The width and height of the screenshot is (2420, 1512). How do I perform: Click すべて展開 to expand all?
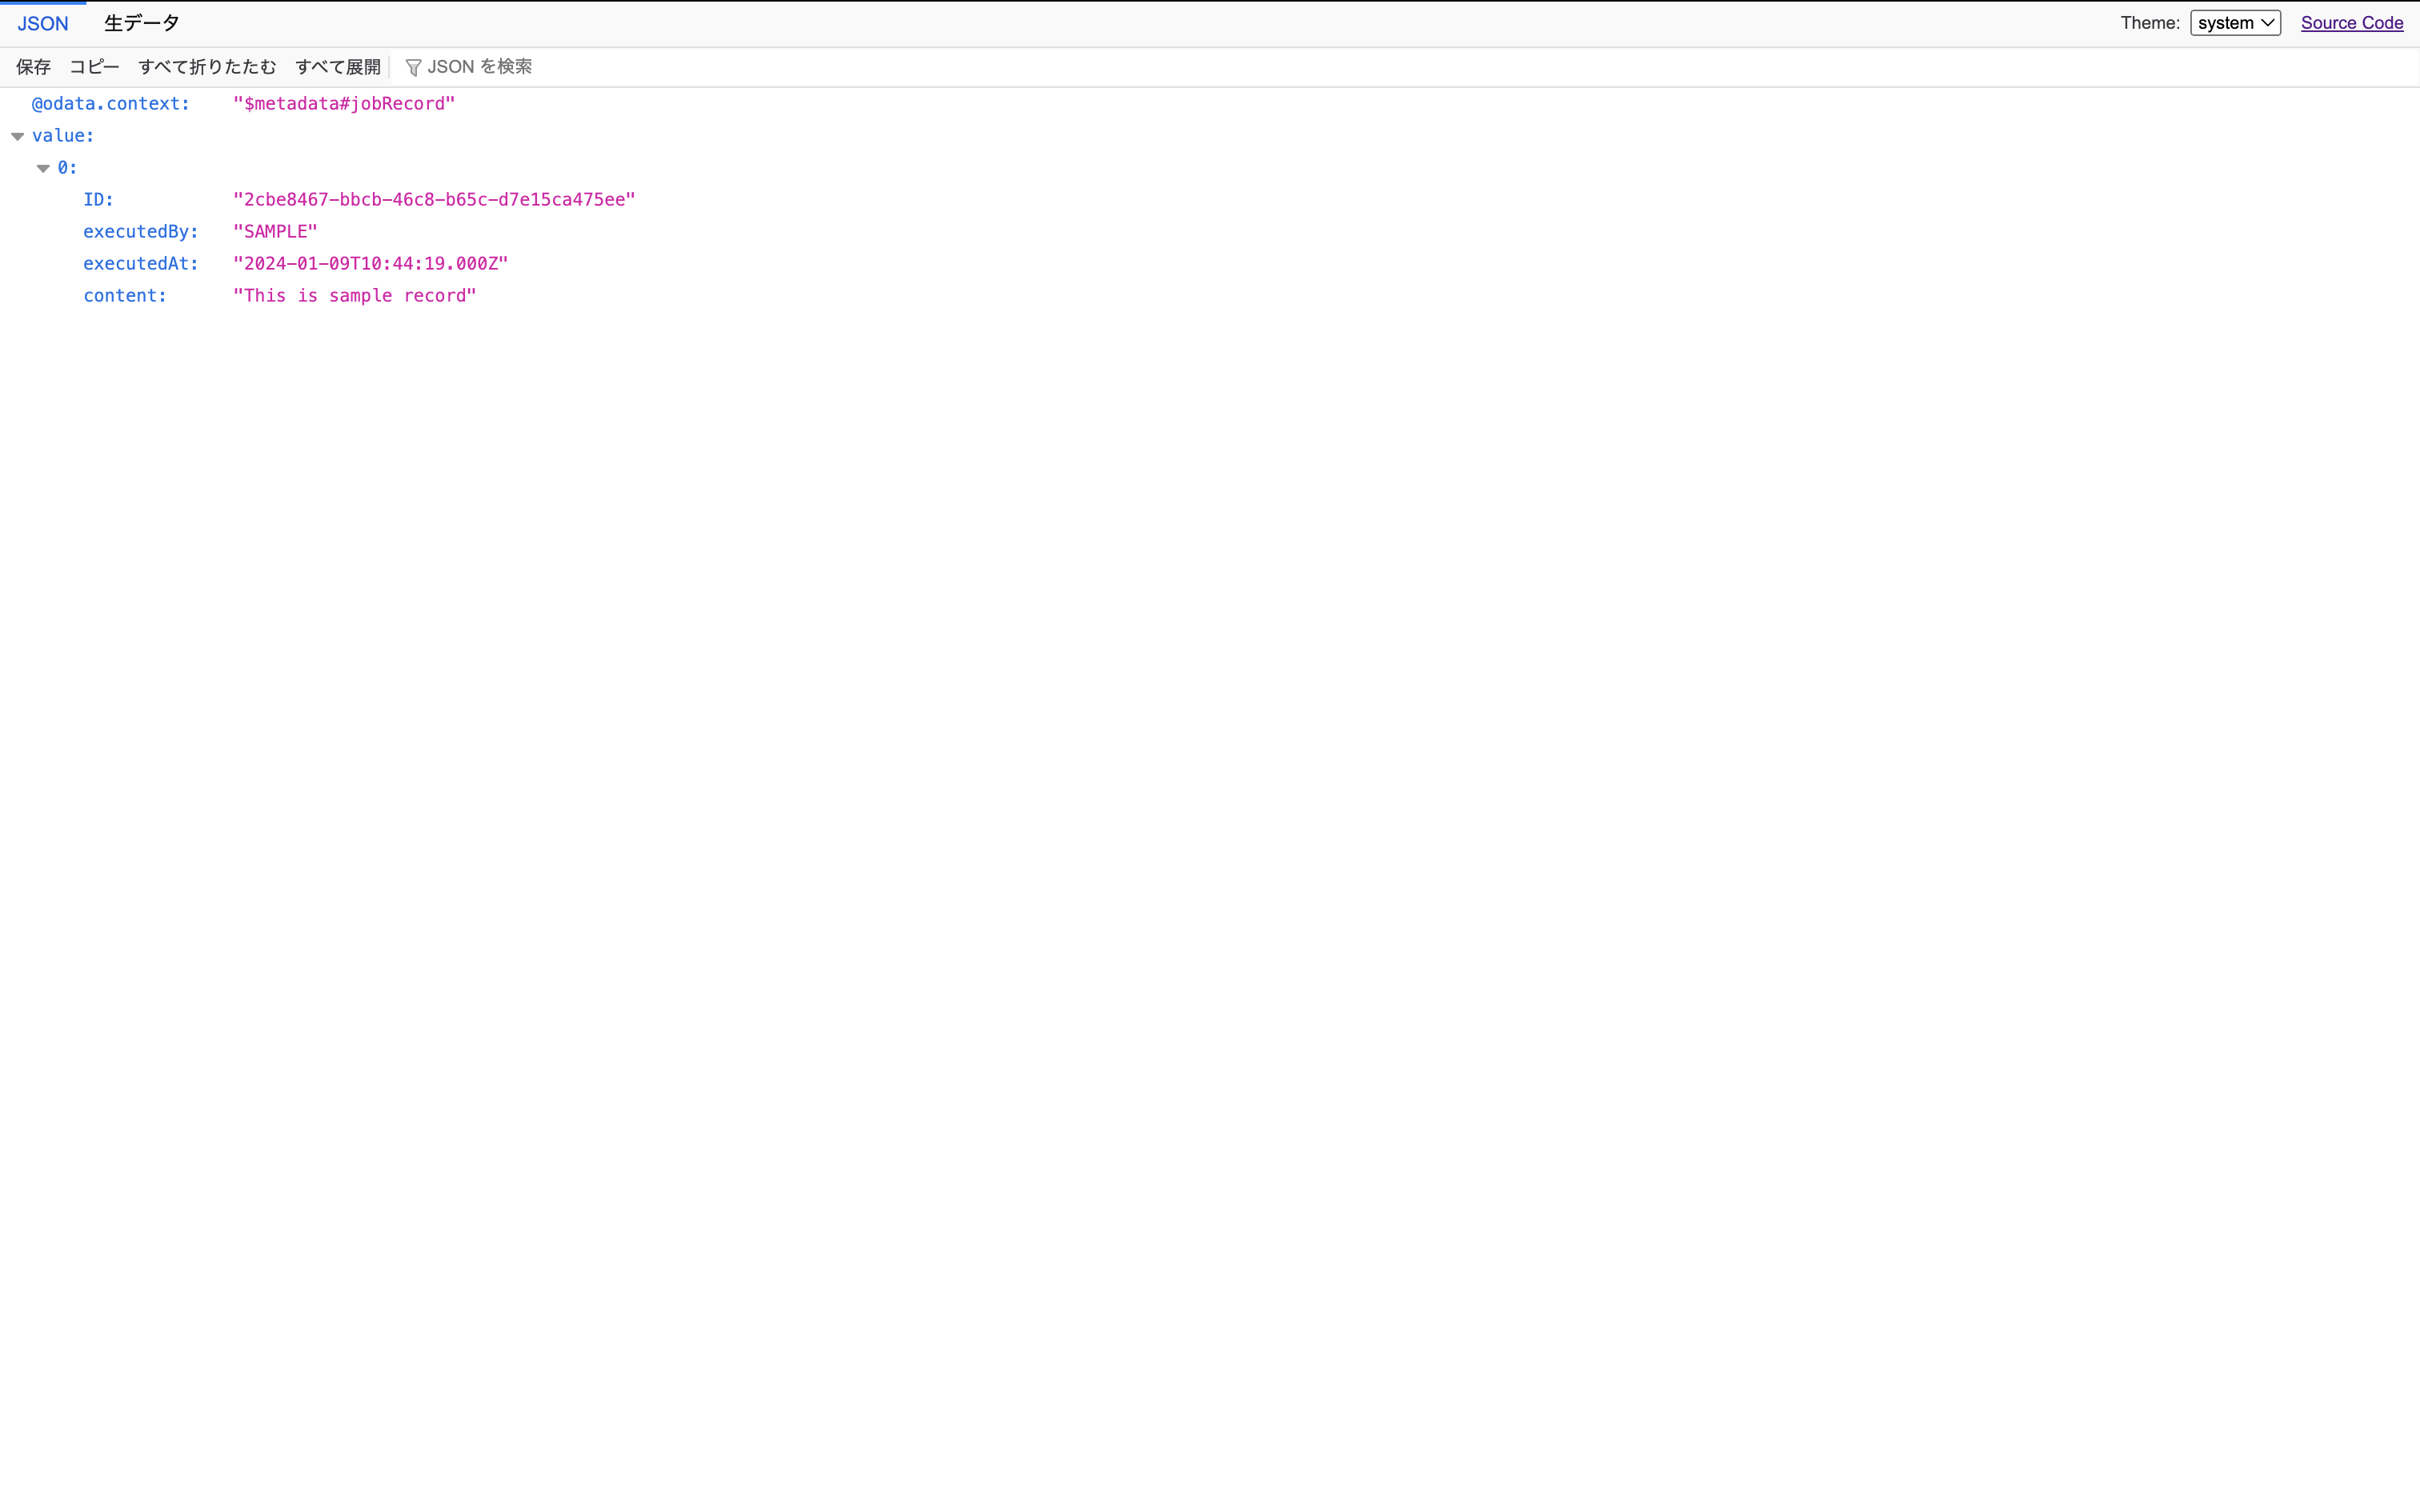click(338, 67)
